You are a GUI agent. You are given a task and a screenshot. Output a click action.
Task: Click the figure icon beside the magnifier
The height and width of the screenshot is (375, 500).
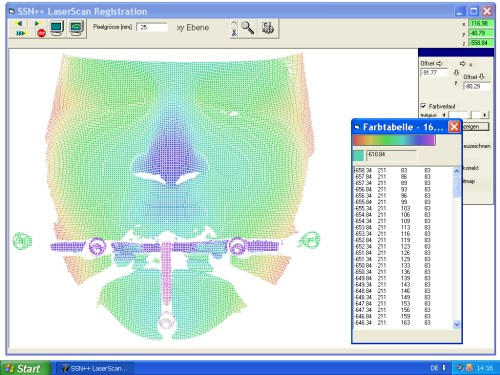coord(234,29)
